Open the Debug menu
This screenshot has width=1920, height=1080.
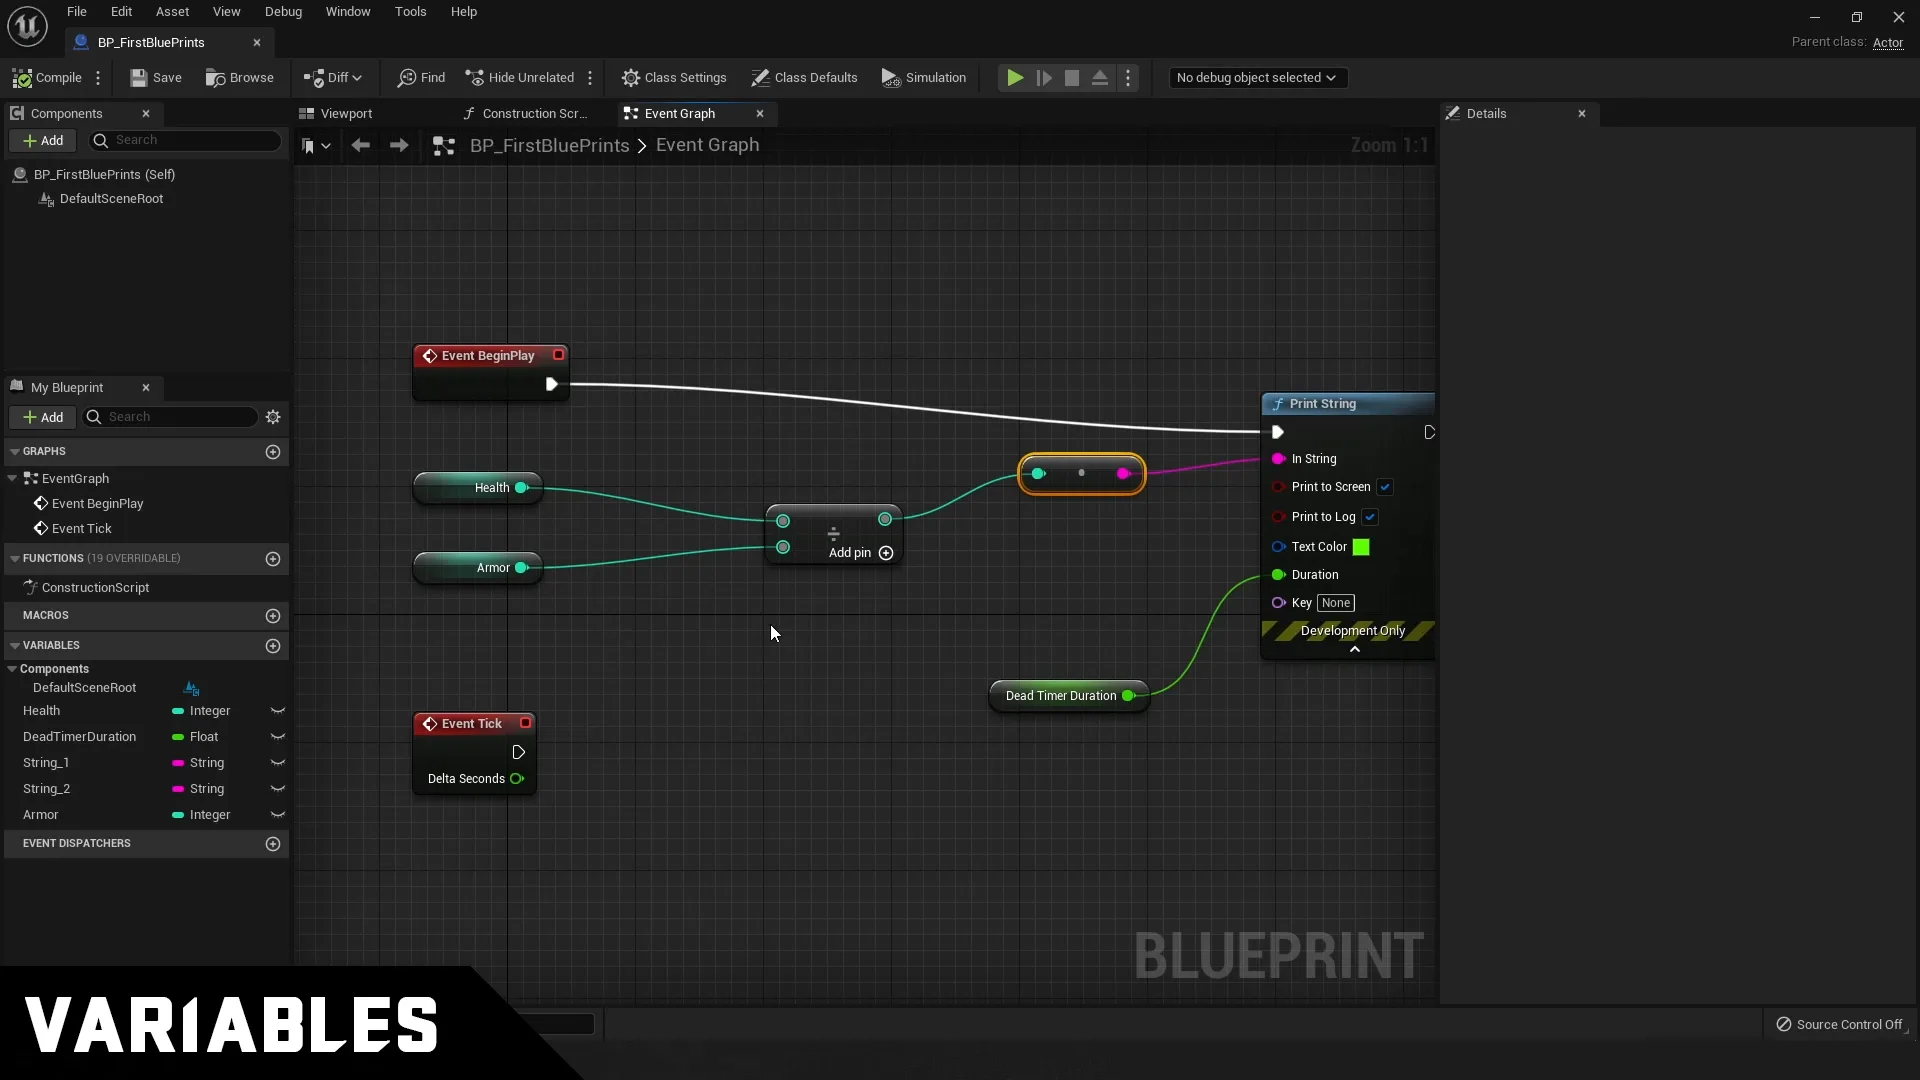(x=283, y=12)
